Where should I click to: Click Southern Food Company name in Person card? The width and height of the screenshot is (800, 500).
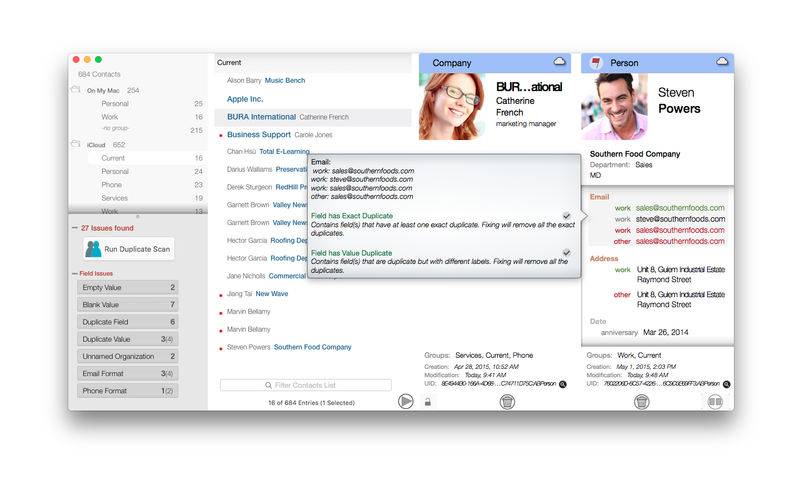coord(635,154)
